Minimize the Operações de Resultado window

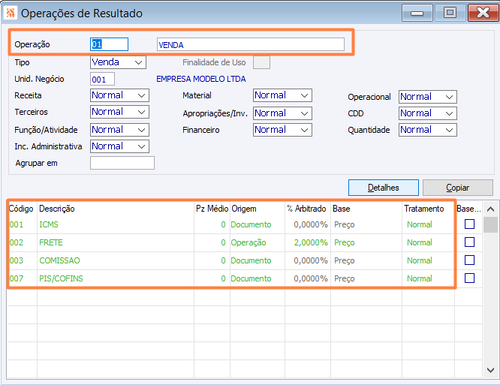[x=417, y=13]
